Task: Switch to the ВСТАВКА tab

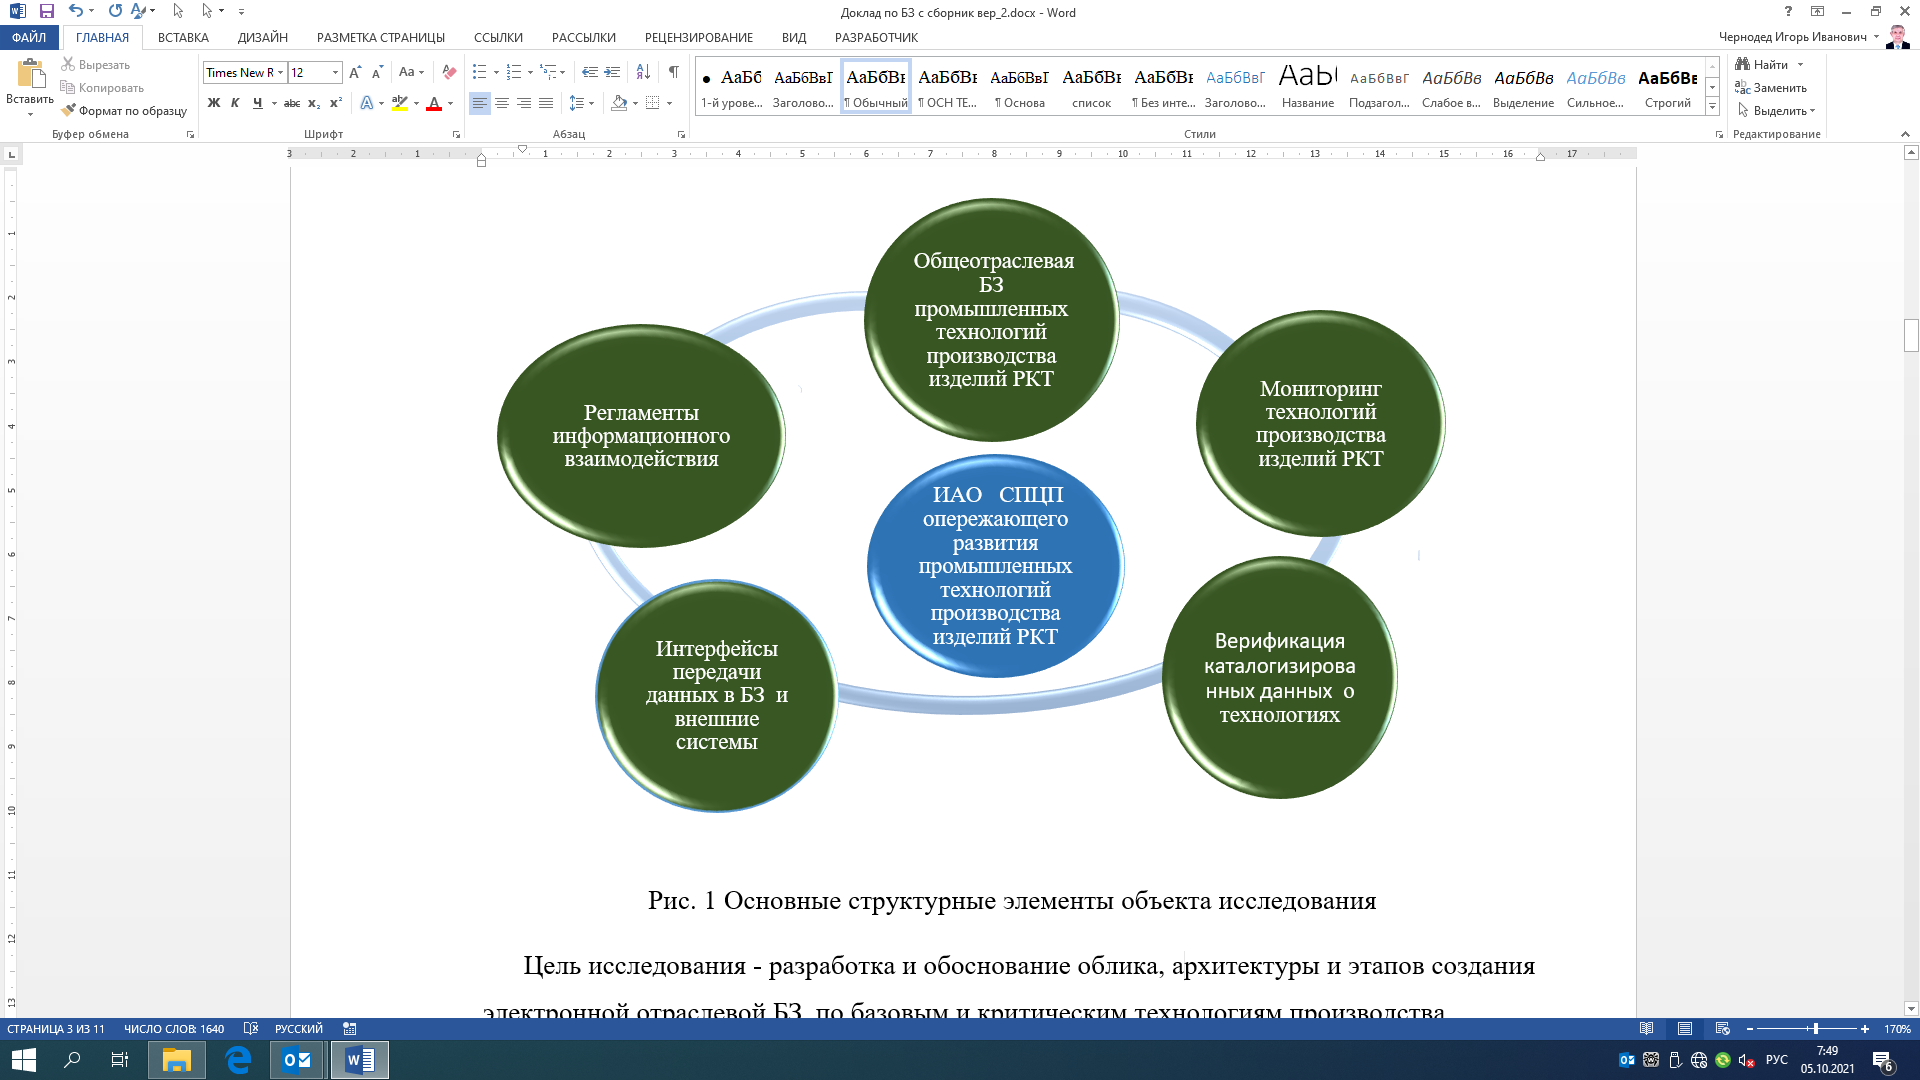Action: point(183,38)
